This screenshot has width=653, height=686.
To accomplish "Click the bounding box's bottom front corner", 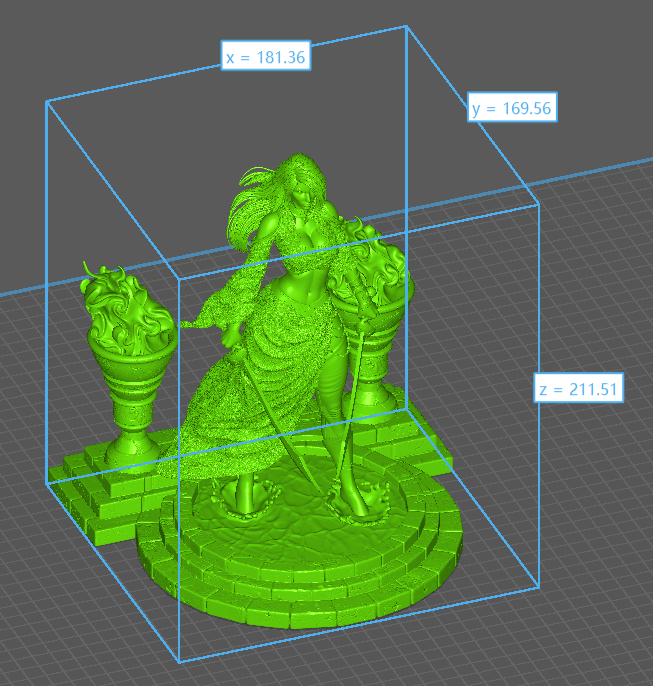I will pyautogui.click(x=180, y=661).
